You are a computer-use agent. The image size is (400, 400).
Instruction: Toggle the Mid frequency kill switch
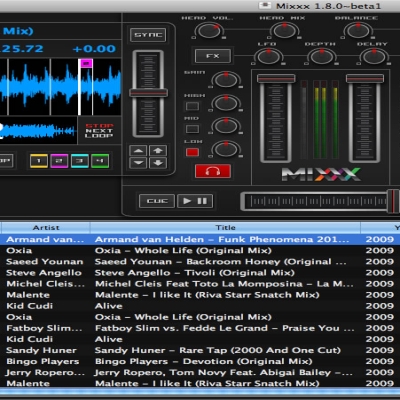(x=192, y=129)
